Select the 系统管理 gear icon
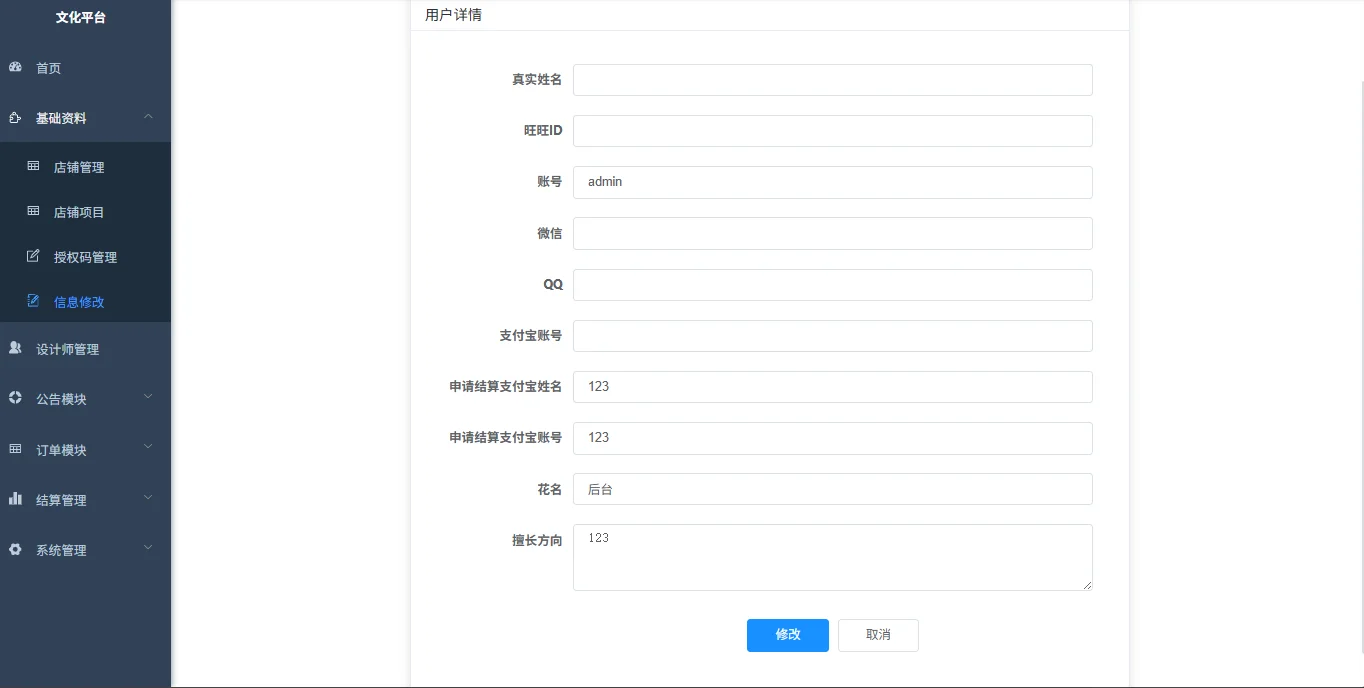 coord(14,549)
